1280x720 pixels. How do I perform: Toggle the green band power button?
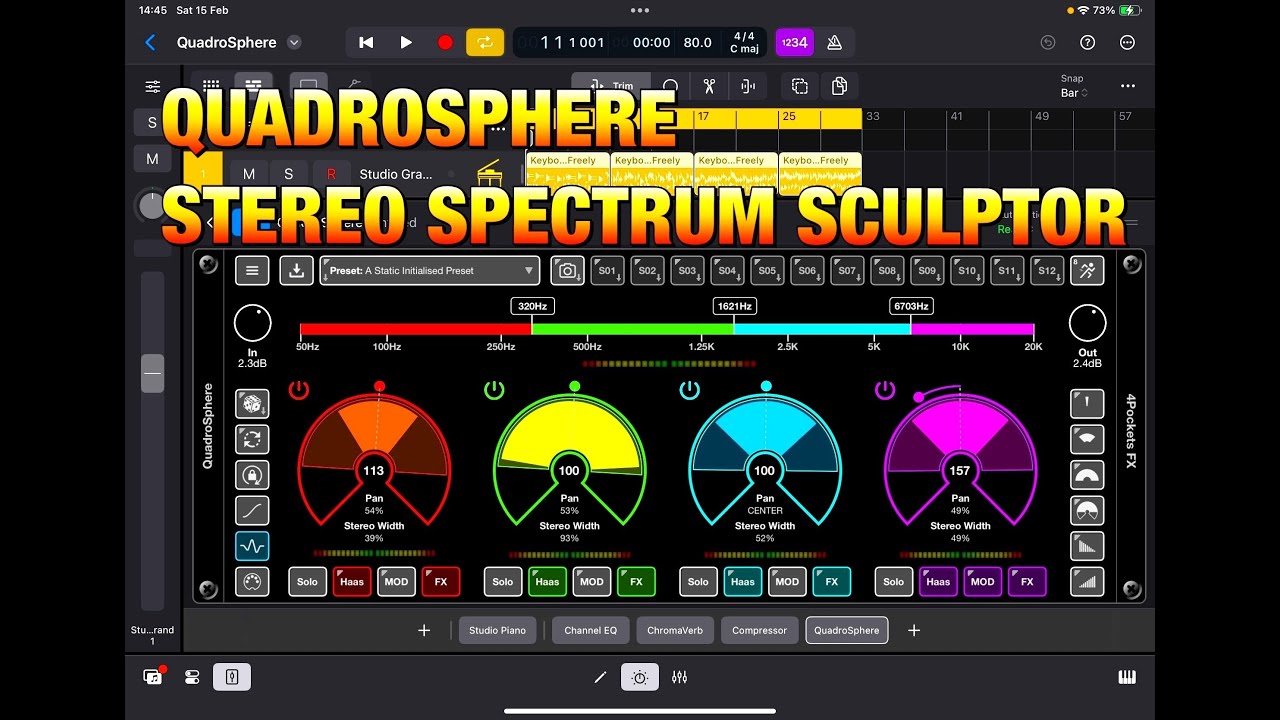point(494,390)
